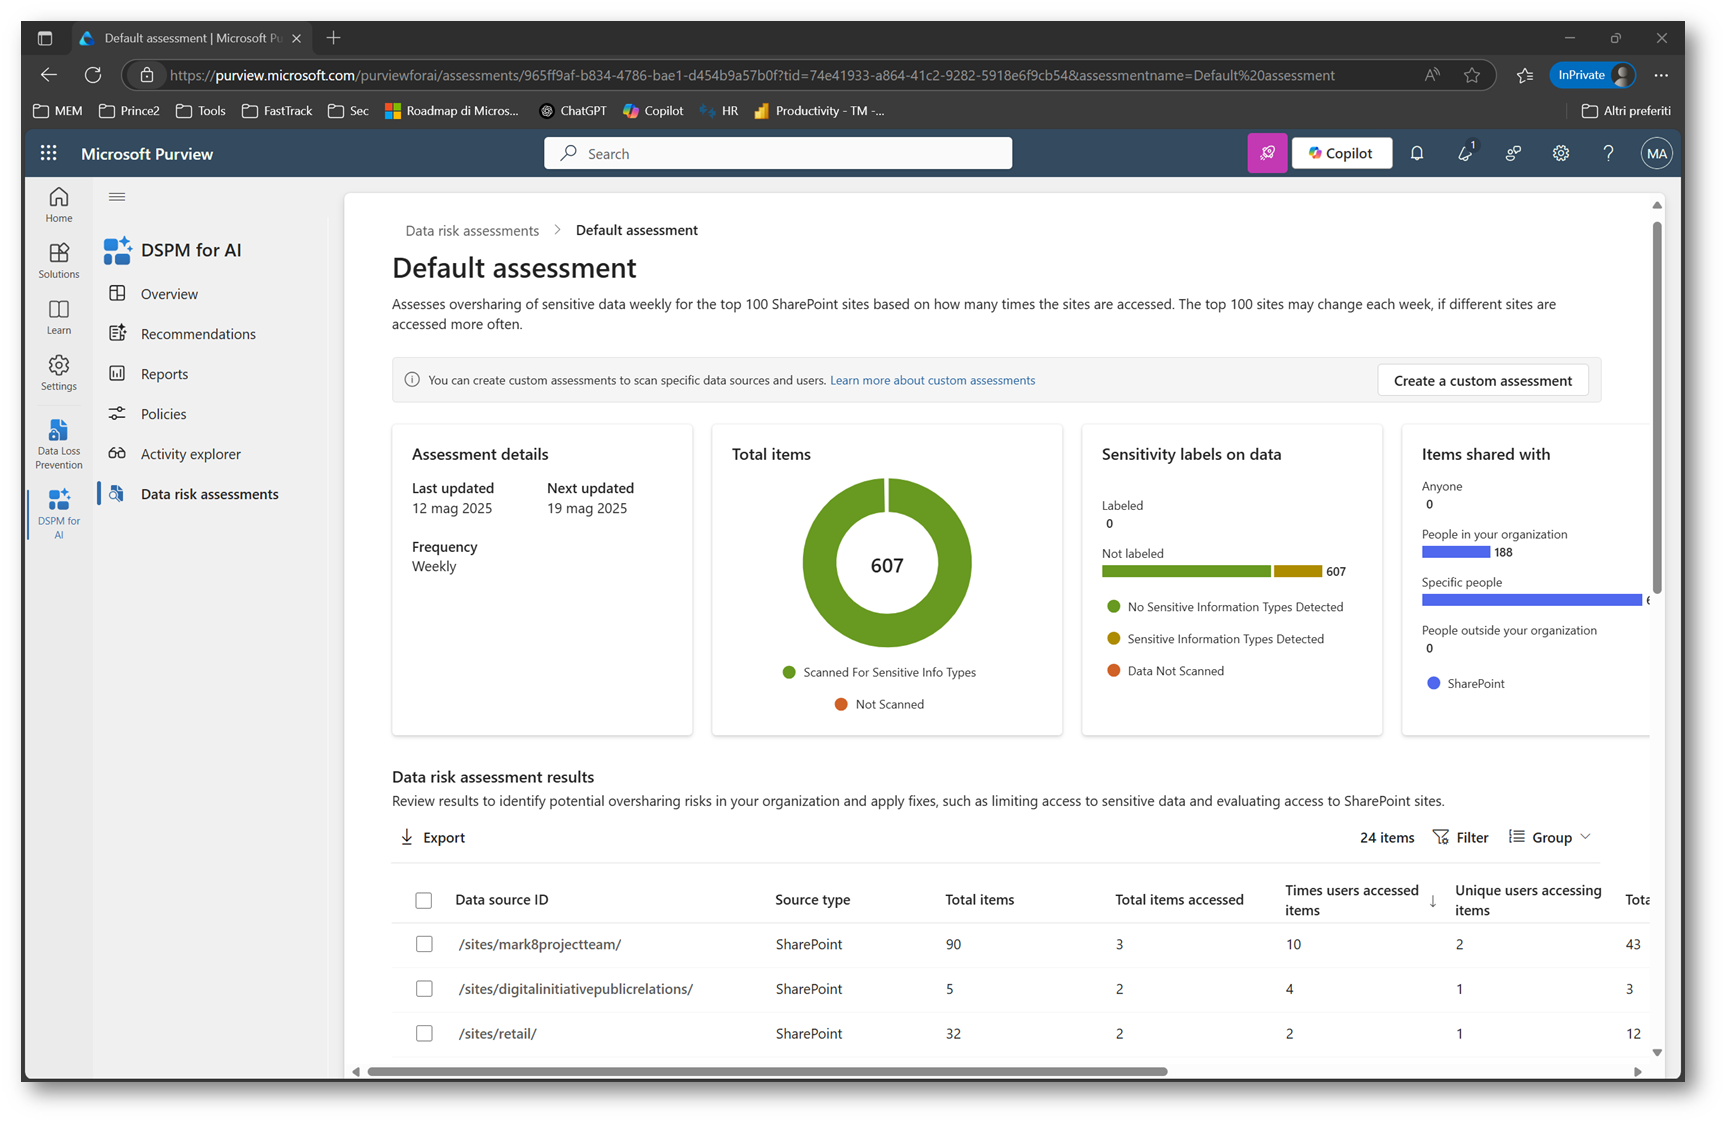The image size is (1727, 1124).
Task: Open Overview in DSPM for AI menu
Action: [169, 294]
